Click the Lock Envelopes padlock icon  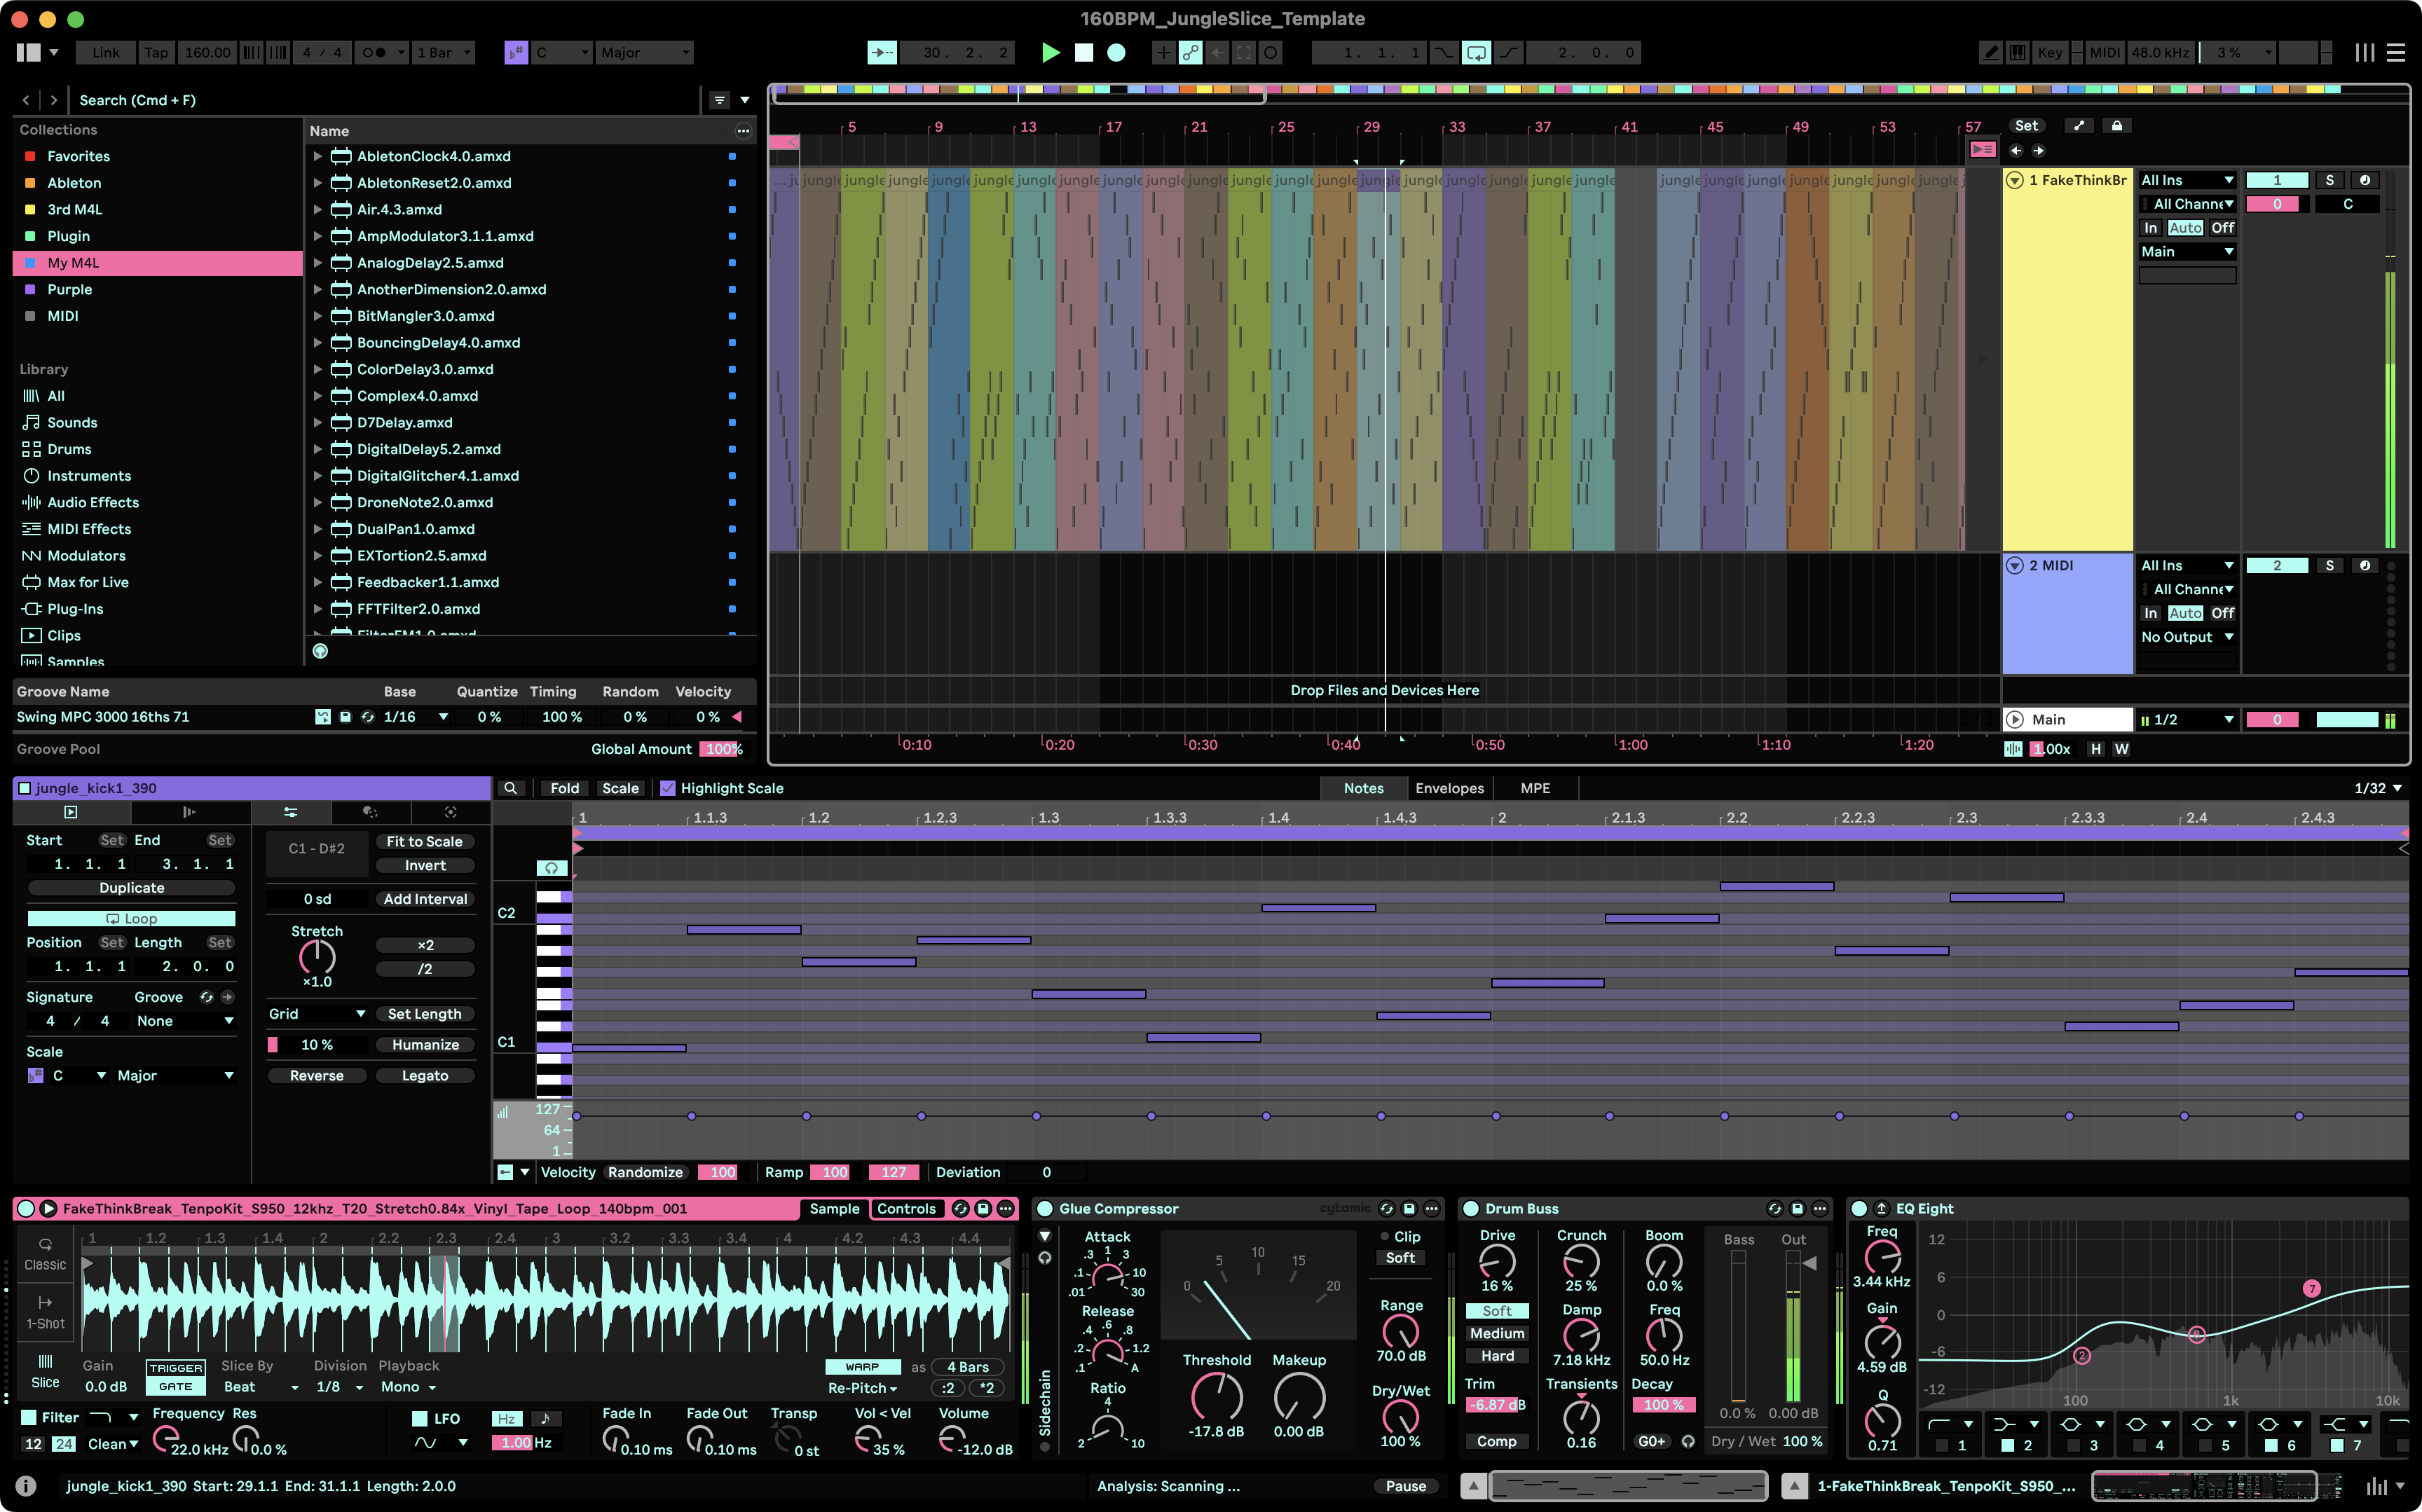pos(2117,126)
